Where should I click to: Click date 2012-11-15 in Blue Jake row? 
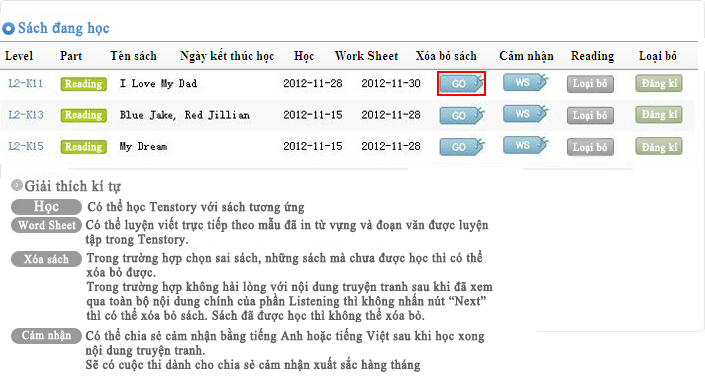coord(313,115)
